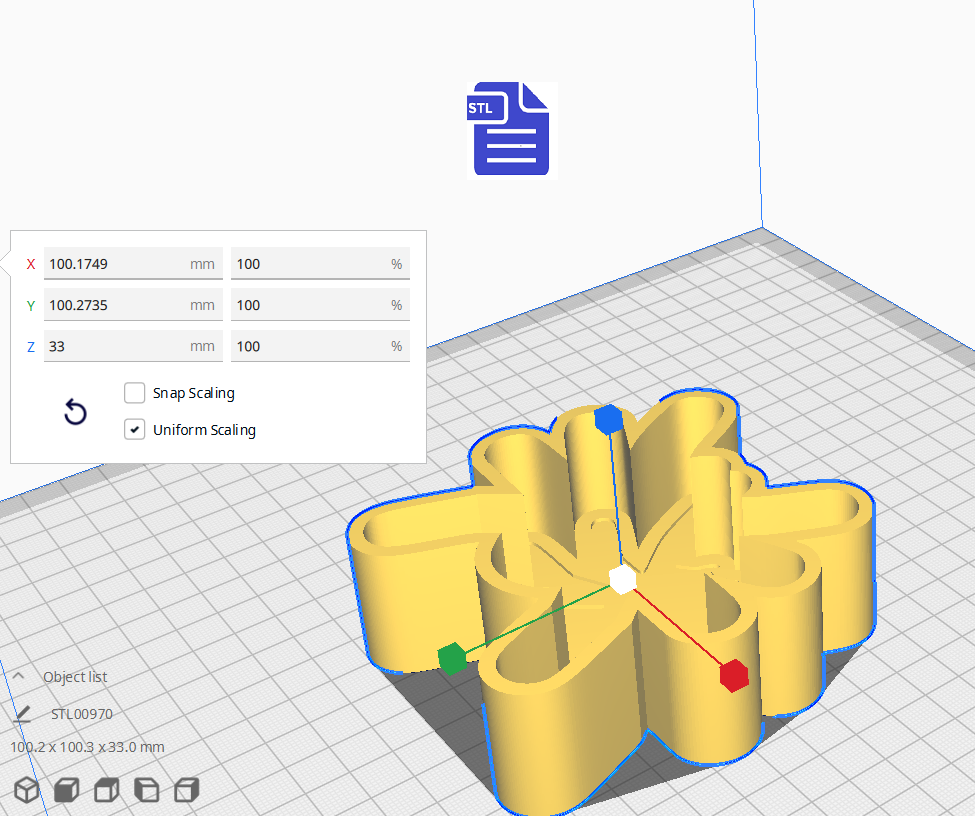
Task: Click the reset scale arrow icon
Action: tap(75, 412)
